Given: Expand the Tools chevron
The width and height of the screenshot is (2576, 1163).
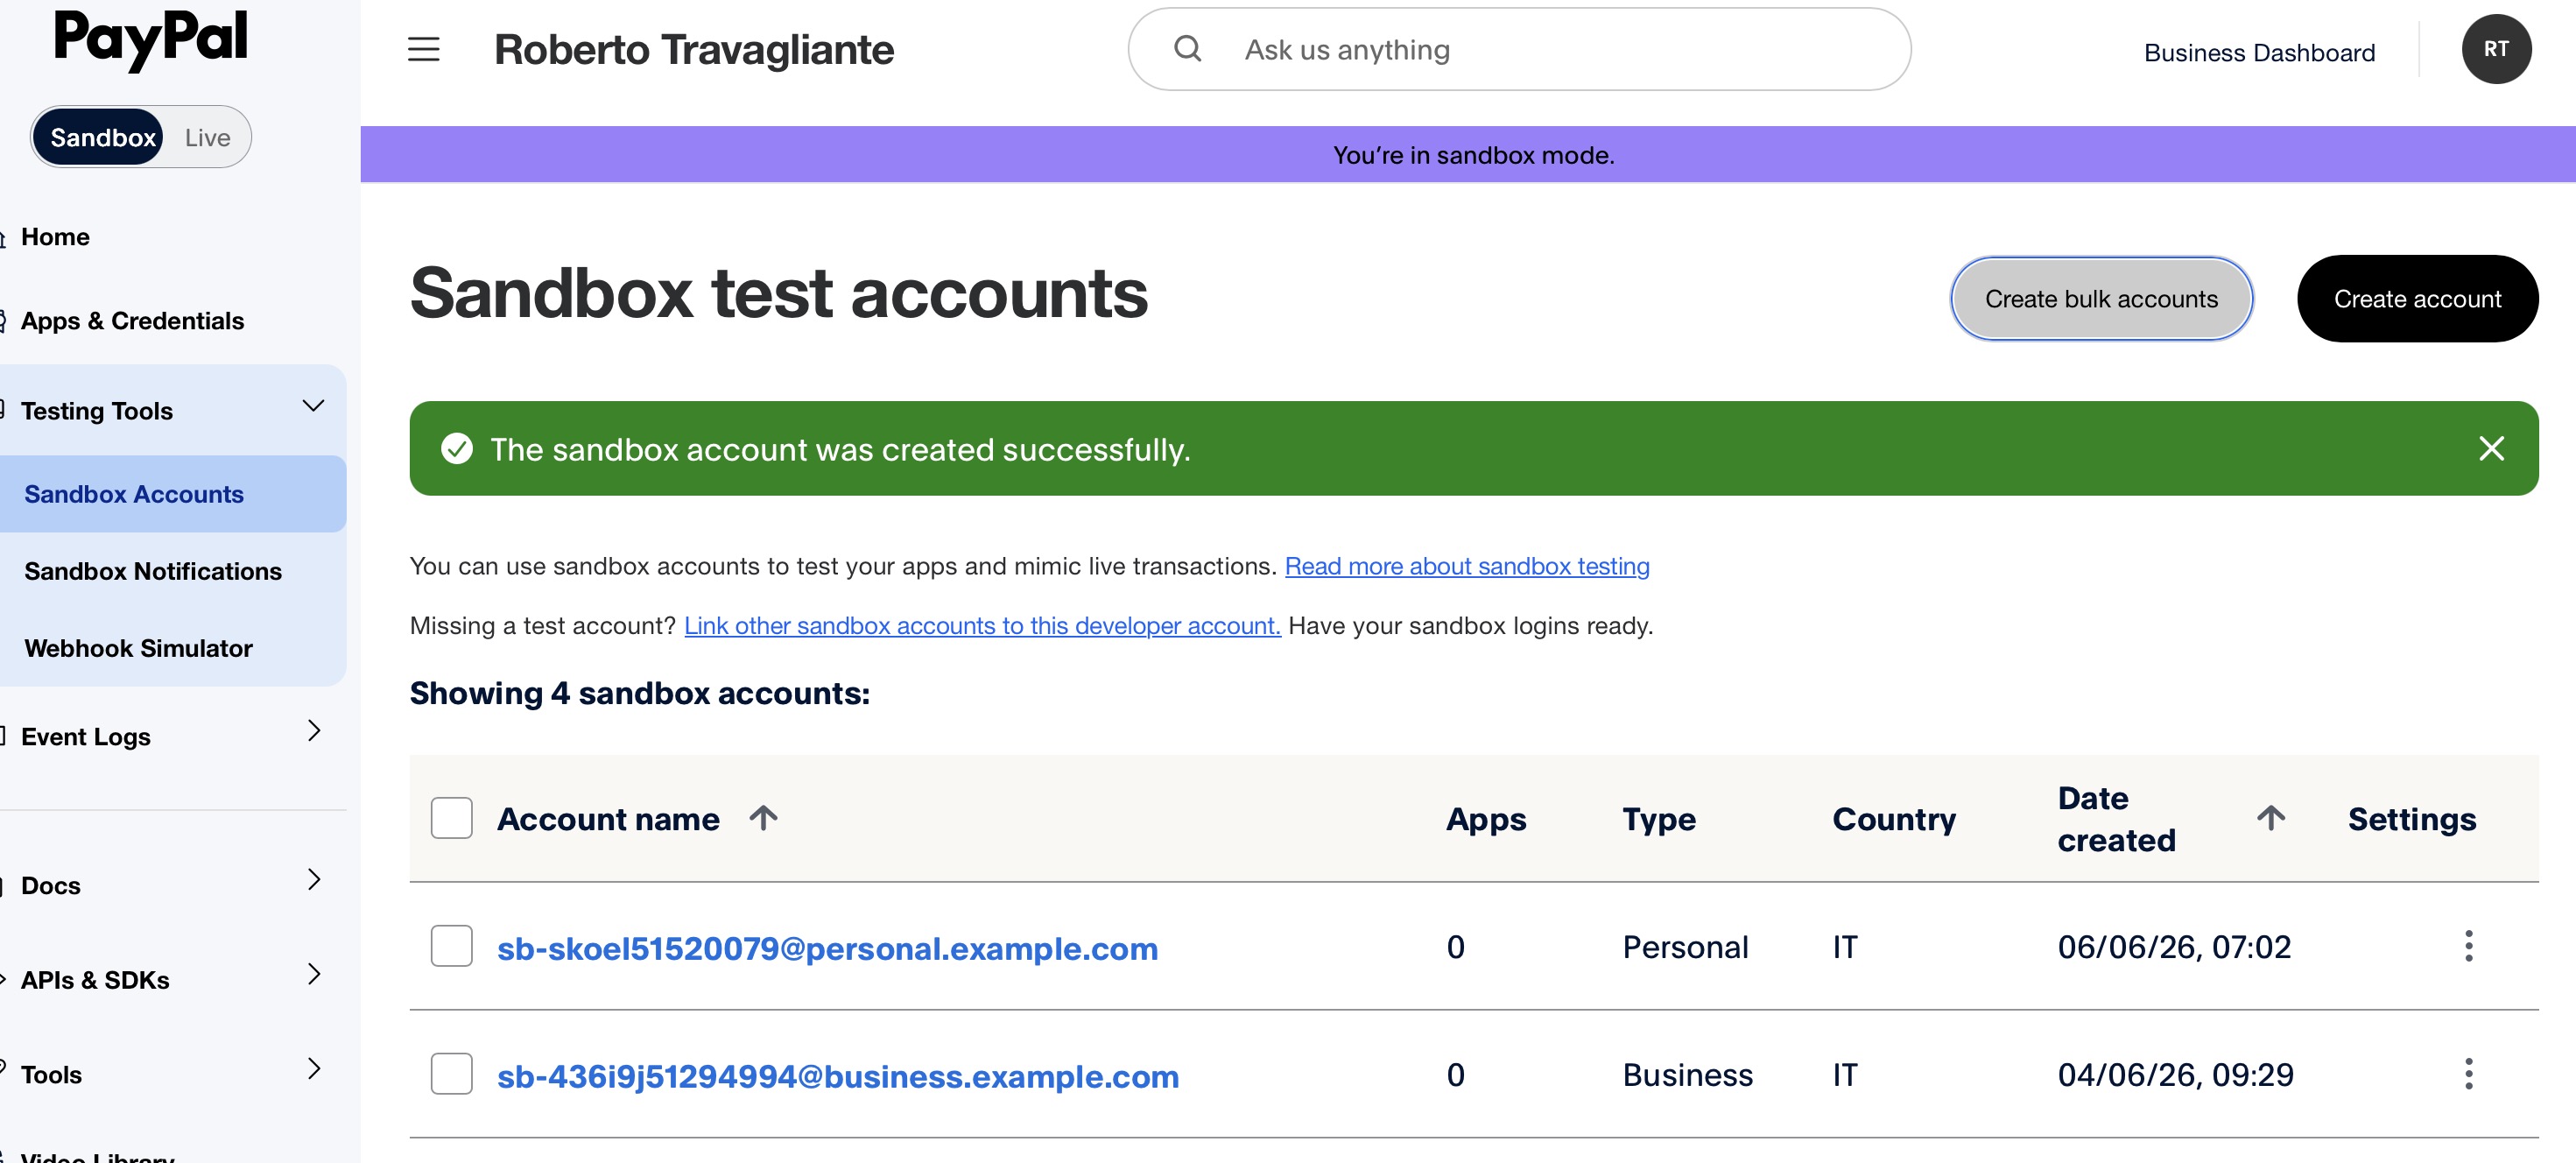Looking at the screenshot, I should click(x=314, y=1069).
